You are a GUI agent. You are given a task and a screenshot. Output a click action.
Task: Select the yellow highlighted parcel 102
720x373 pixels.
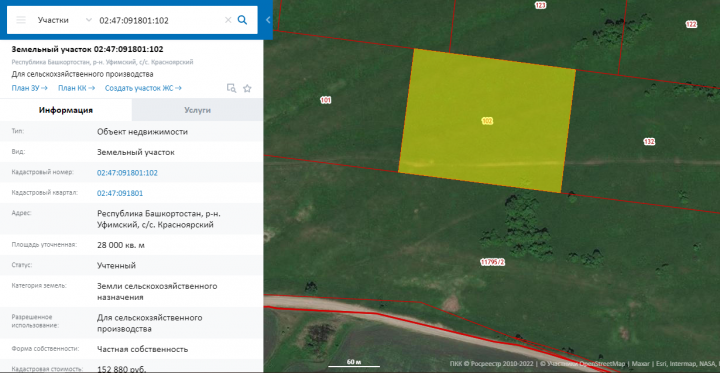pos(487,121)
